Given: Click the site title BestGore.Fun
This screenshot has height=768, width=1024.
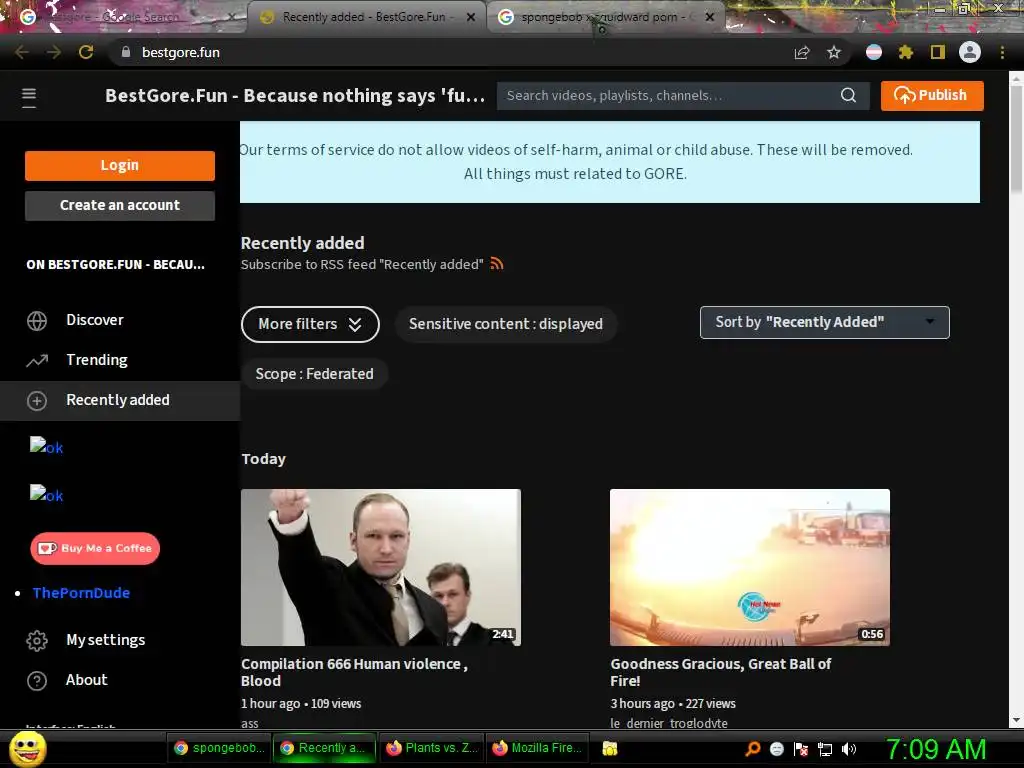Looking at the screenshot, I should (x=295, y=95).
